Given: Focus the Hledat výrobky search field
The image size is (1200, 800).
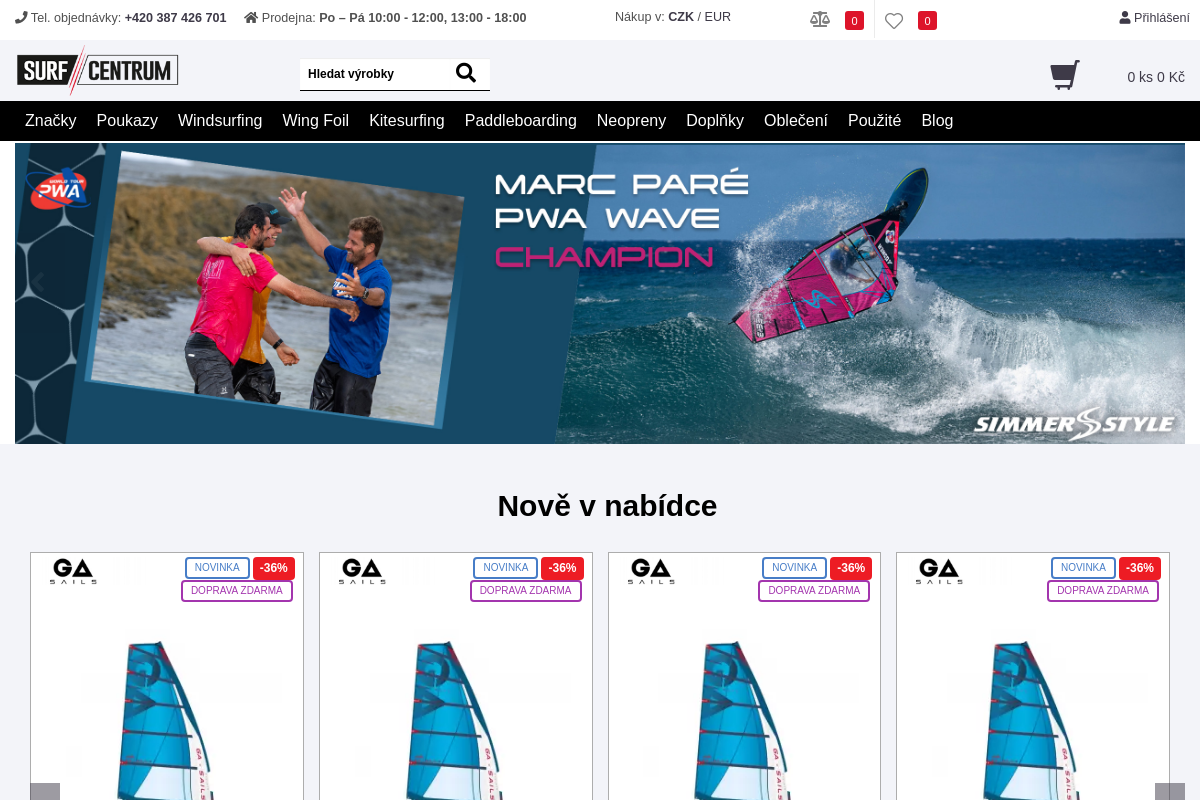Looking at the screenshot, I should click(x=376, y=74).
